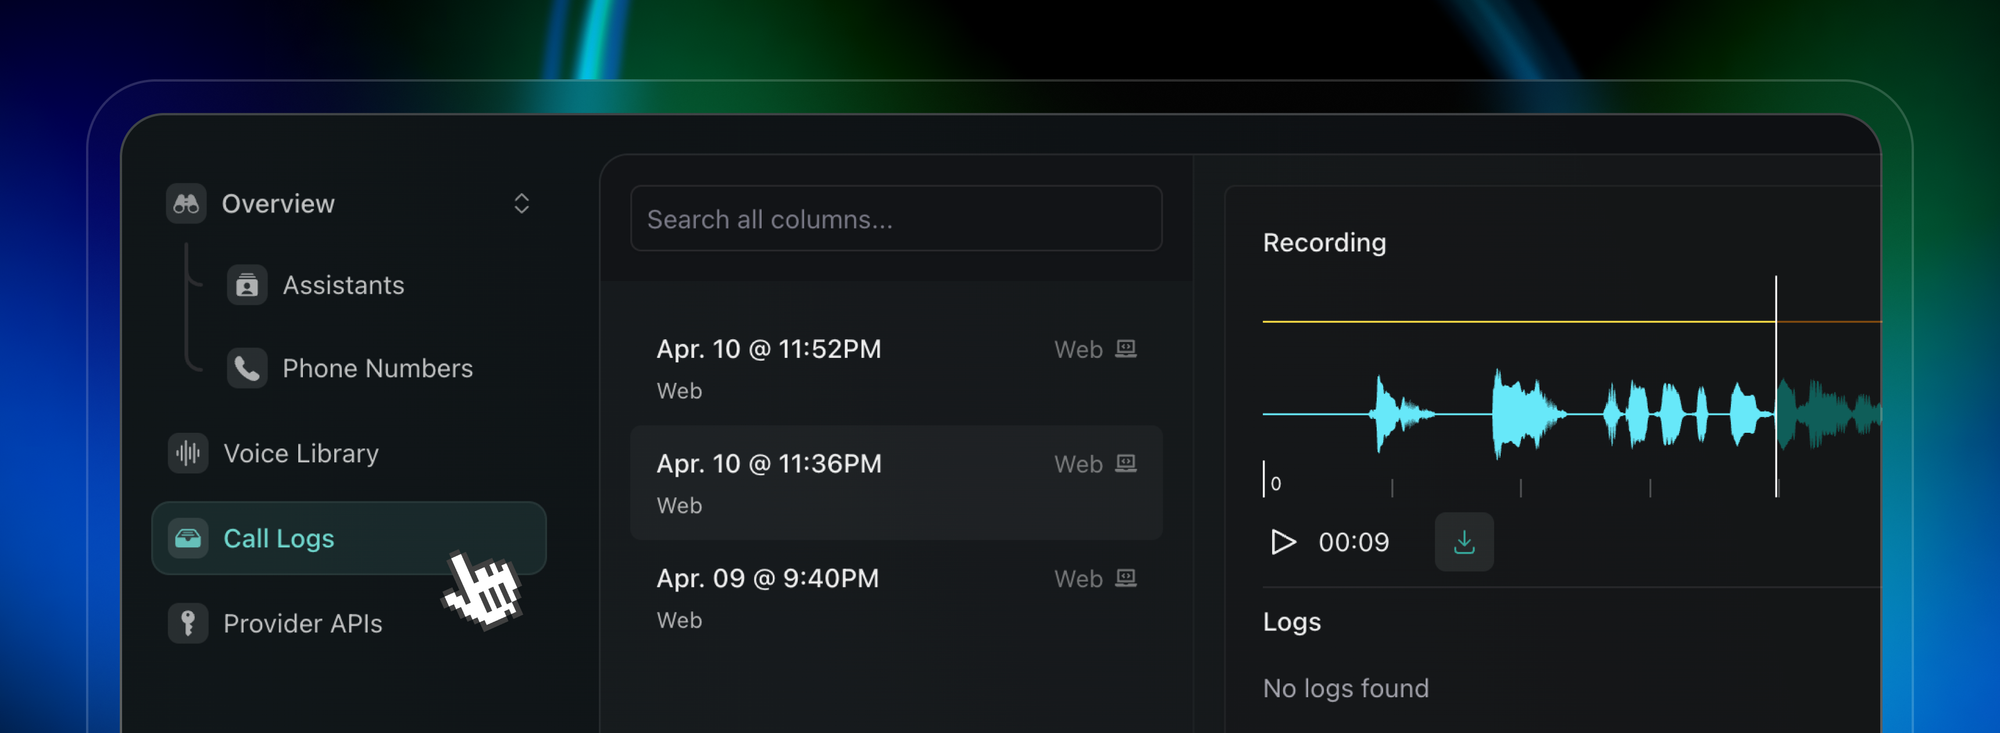Click the Assistants sidebar icon
The width and height of the screenshot is (2000, 733).
(246, 286)
